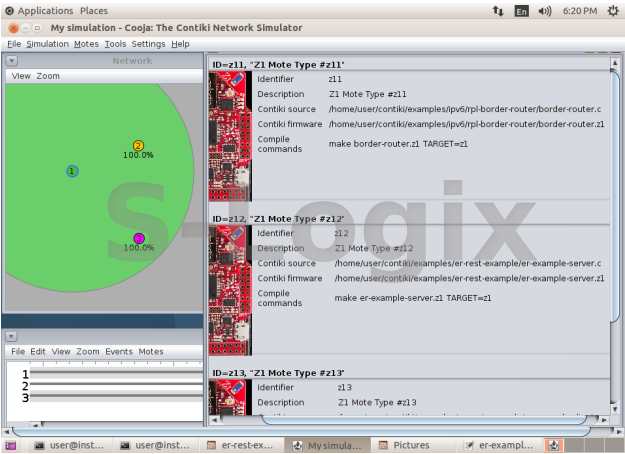Switch to second user@inst terminal in taskbar
The image size is (625, 454).
pos(155,445)
